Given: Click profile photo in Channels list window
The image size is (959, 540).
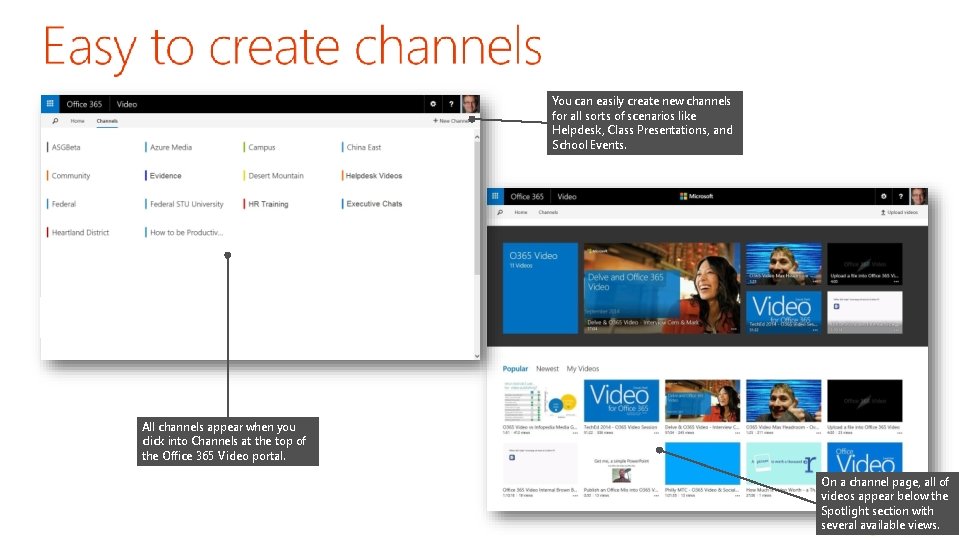Looking at the screenshot, I should pyautogui.click(x=470, y=104).
